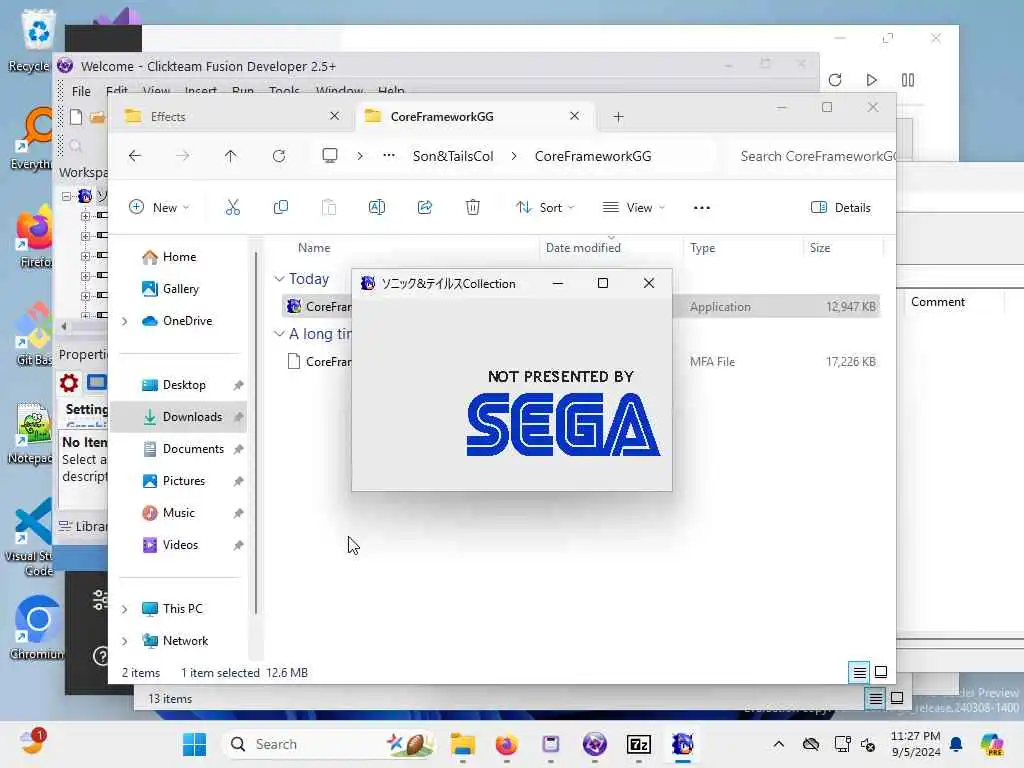Viewport: 1024px width, 768px height.
Task: Add a new Explorer tab with plus
Action: [x=618, y=117]
